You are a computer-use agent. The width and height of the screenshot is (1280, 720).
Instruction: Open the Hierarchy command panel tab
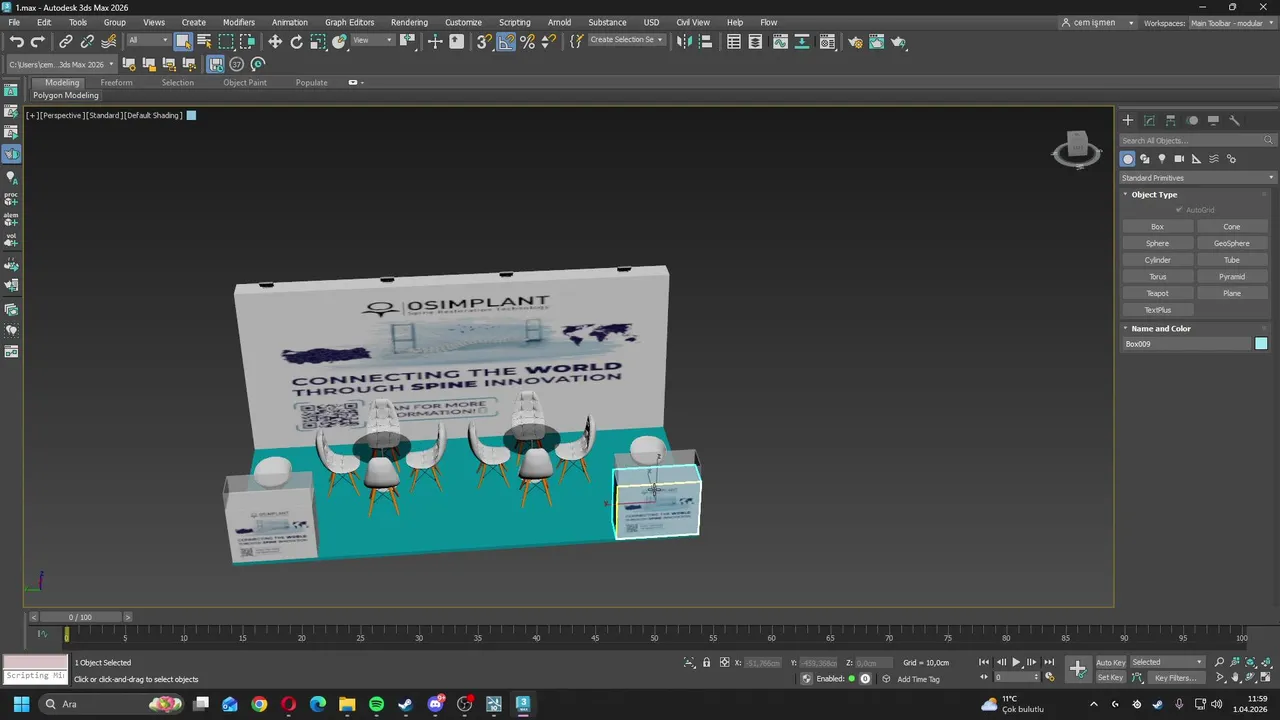[x=1171, y=120]
